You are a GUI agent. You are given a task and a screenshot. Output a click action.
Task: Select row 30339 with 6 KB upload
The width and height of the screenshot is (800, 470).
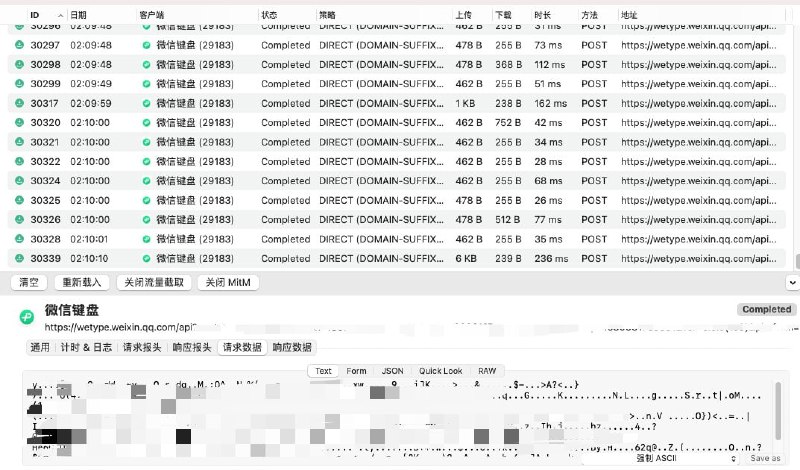396,258
